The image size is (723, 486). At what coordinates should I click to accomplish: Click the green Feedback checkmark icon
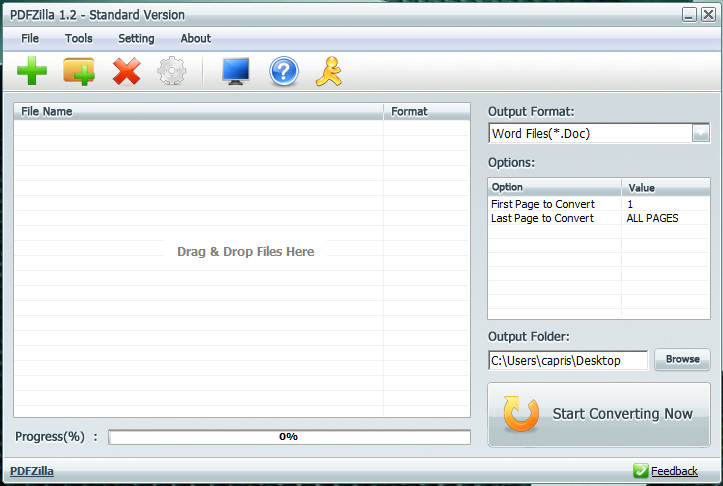640,471
